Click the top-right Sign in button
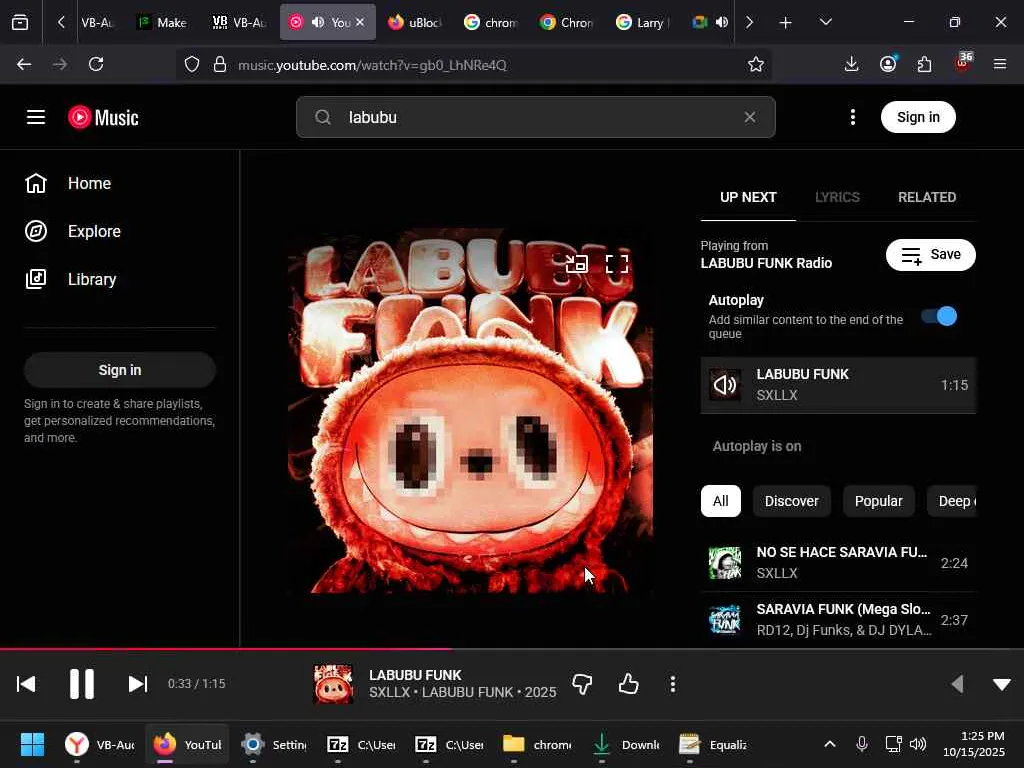The image size is (1024, 768). (x=918, y=118)
